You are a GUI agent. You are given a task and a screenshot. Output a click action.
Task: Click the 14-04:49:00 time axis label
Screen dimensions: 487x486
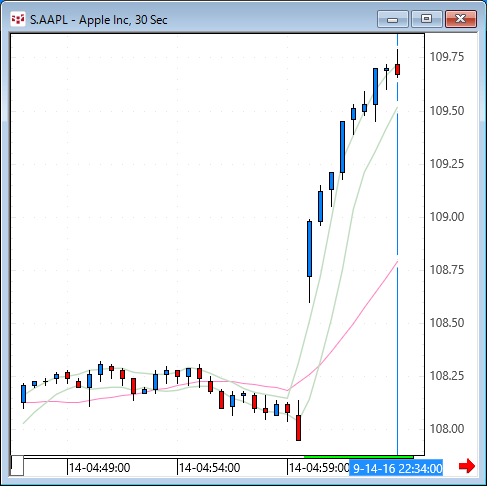(x=99, y=468)
